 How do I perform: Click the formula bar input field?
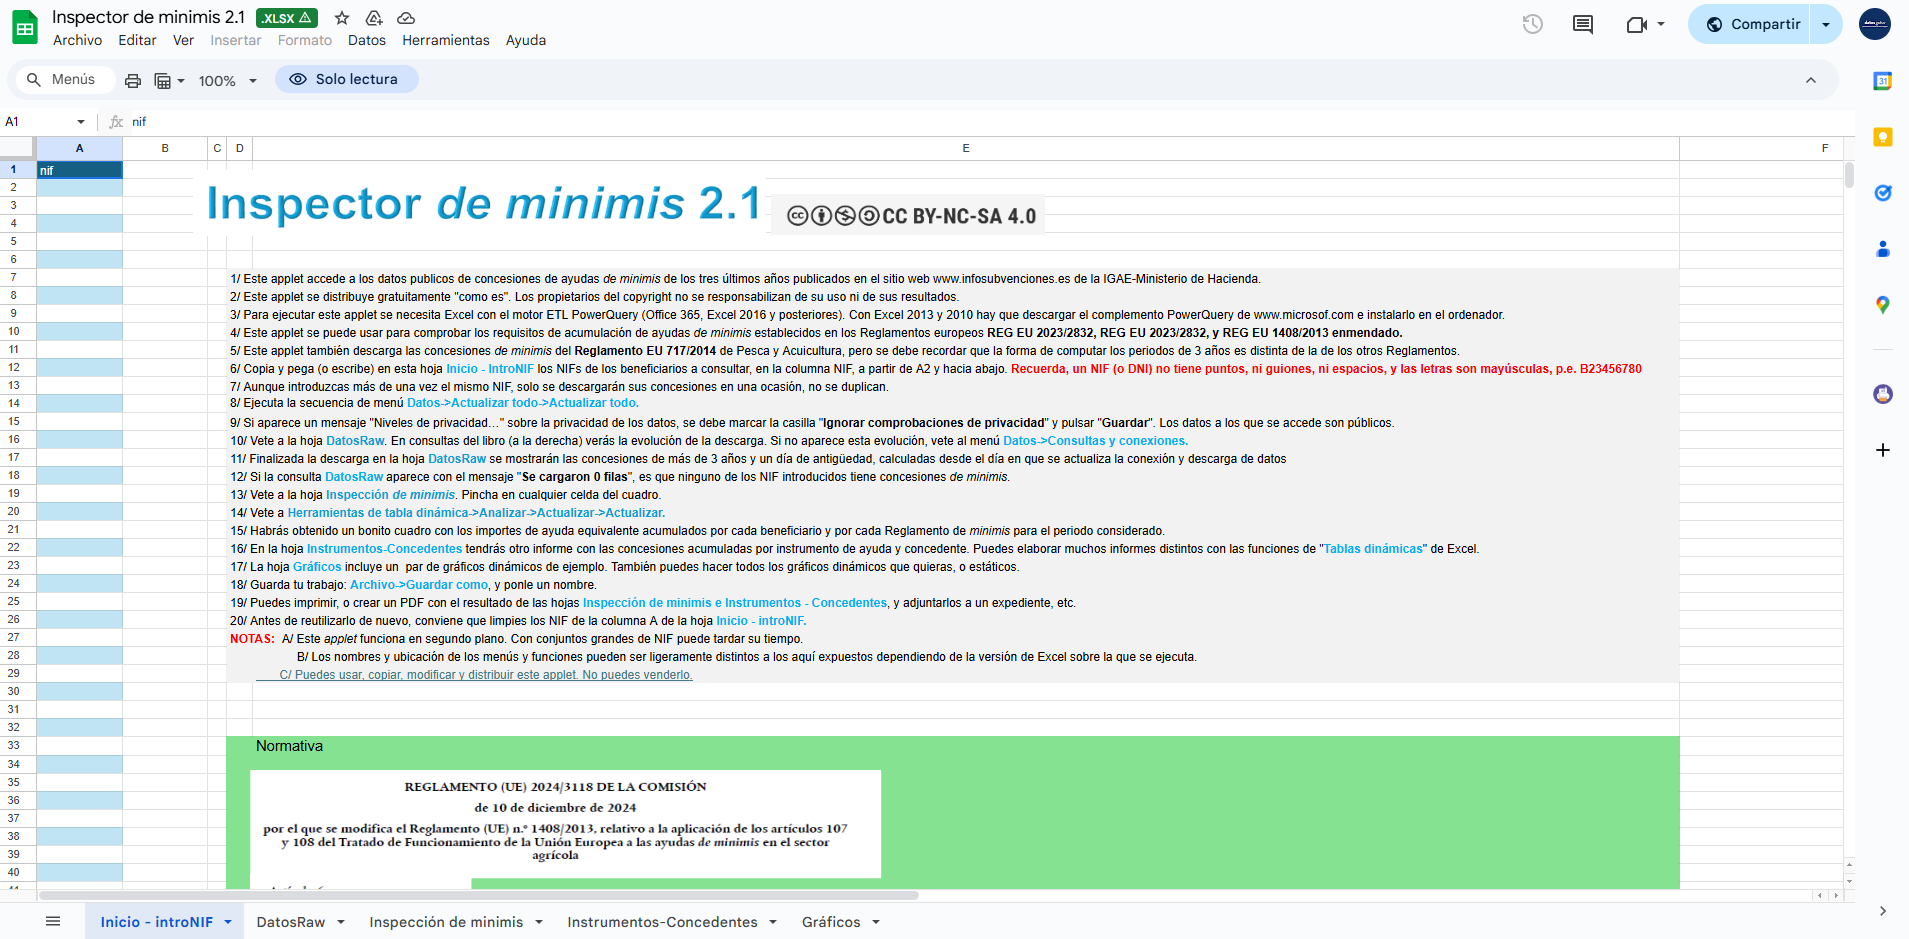tap(900, 122)
